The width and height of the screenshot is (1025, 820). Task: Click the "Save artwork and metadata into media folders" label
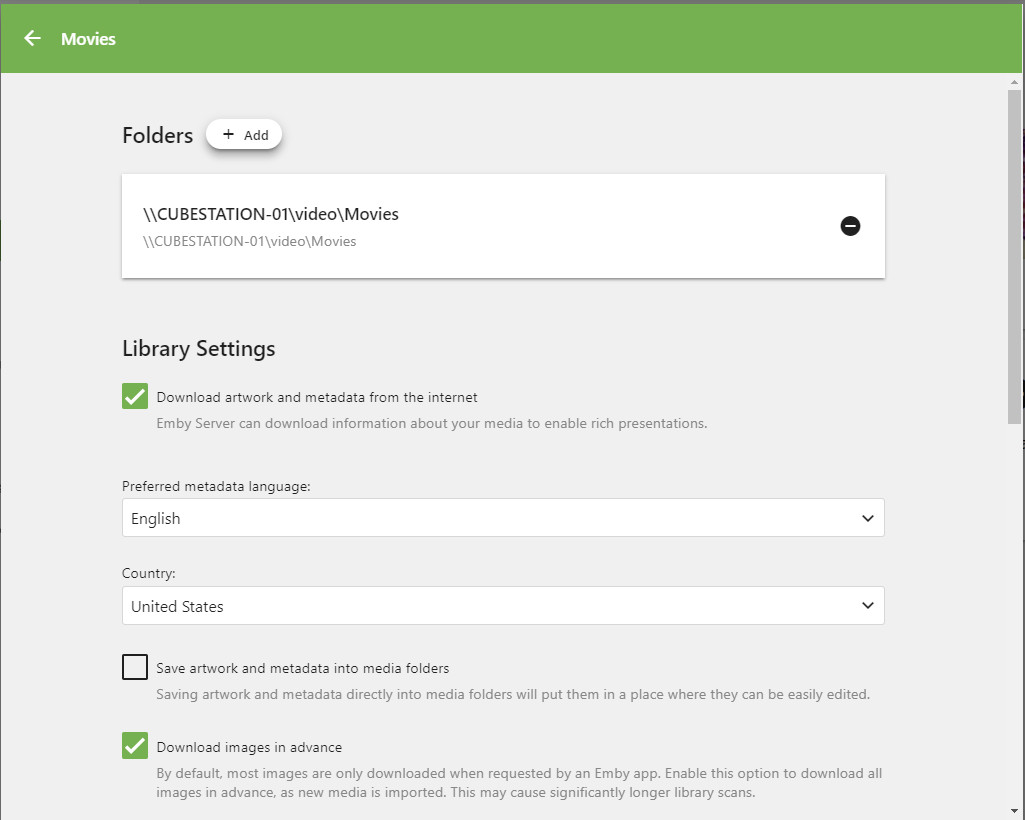point(303,668)
